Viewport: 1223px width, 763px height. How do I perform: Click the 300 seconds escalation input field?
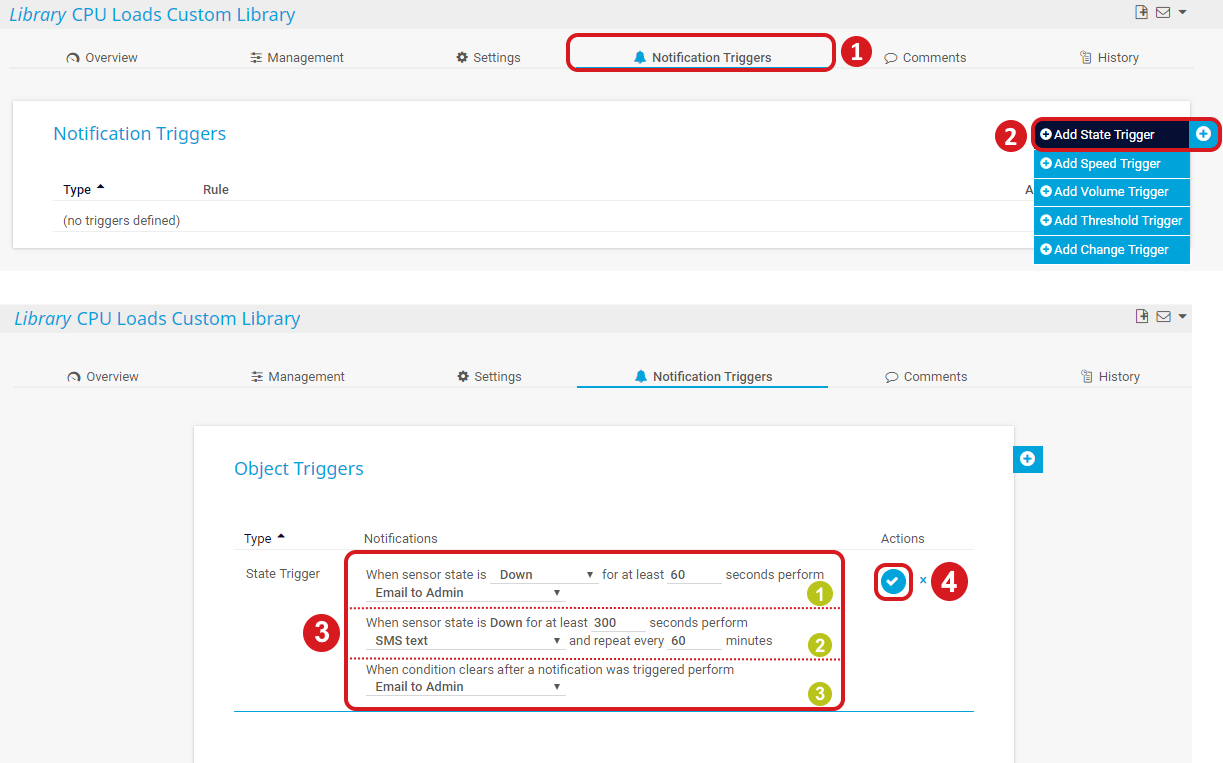pos(617,623)
